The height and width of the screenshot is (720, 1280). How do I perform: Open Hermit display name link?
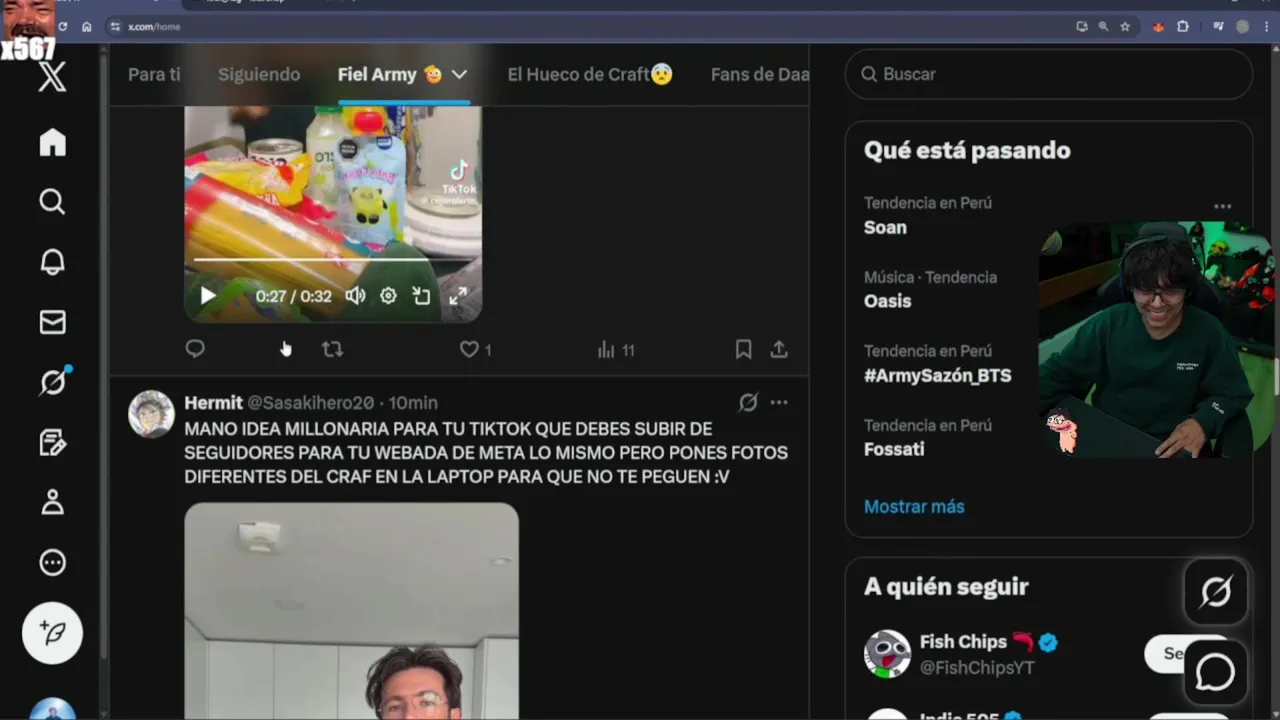(x=213, y=403)
